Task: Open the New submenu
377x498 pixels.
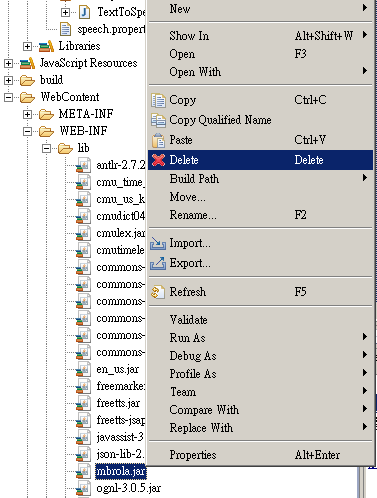Action: [x=260, y=8]
